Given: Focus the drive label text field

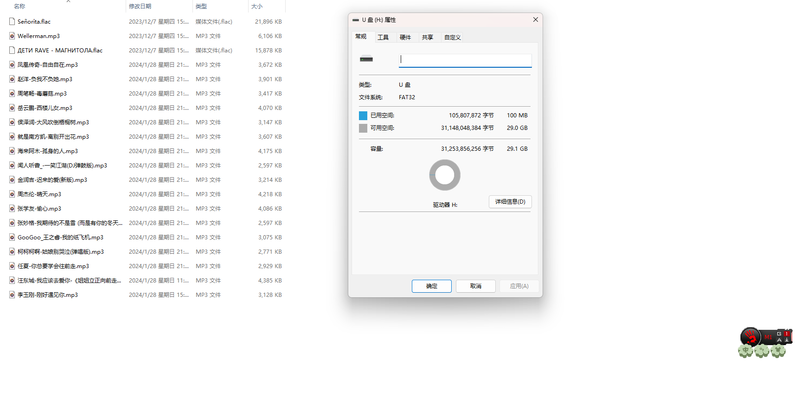Looking at the screenshot, I should pos(465,60).
